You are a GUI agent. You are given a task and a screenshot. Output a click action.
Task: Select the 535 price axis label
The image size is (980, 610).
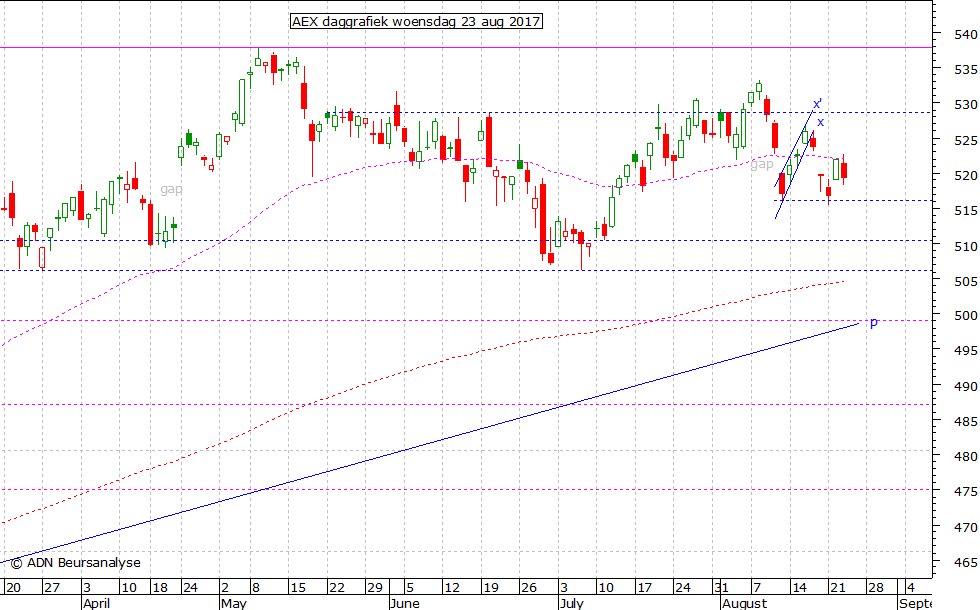pyautogui.click(x=966, y=70)
